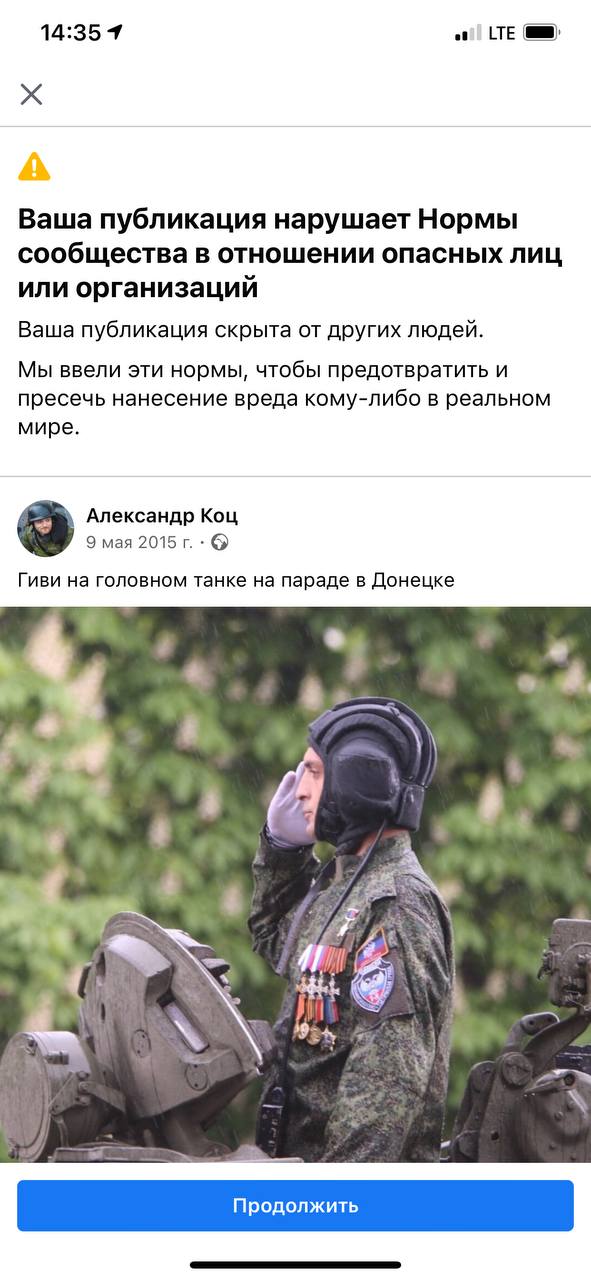Tap the medals on the soldier's chest
The width and height of the screenshot is (591, 1280).
[x=320, y=995]
